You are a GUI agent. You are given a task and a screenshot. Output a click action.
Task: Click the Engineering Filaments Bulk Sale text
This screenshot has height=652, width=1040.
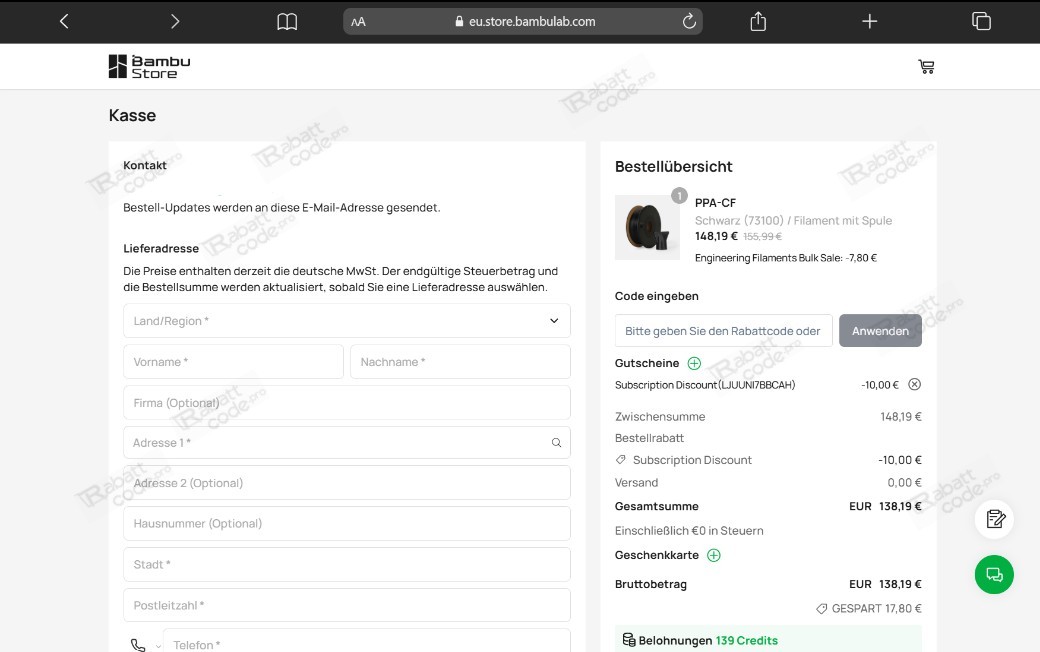(786, 258)
